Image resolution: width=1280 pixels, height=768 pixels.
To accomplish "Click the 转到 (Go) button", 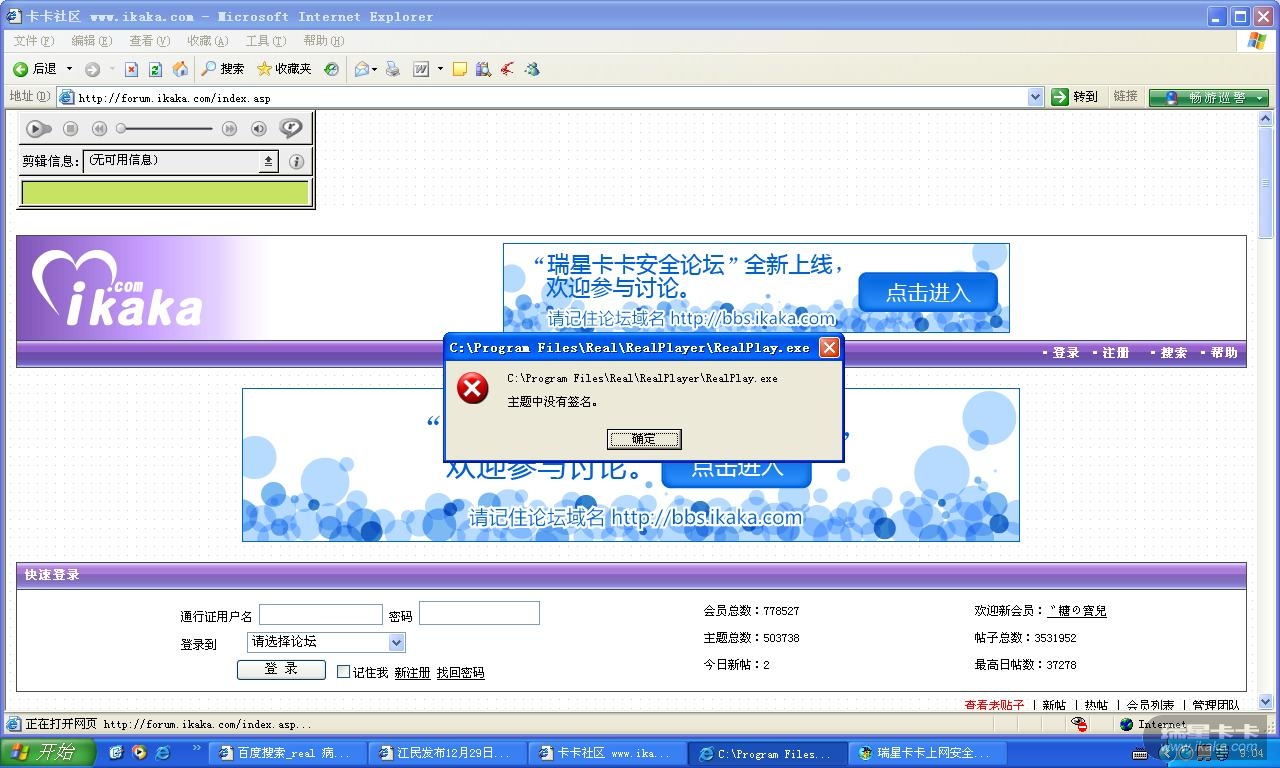I will tap(1075, 97).
